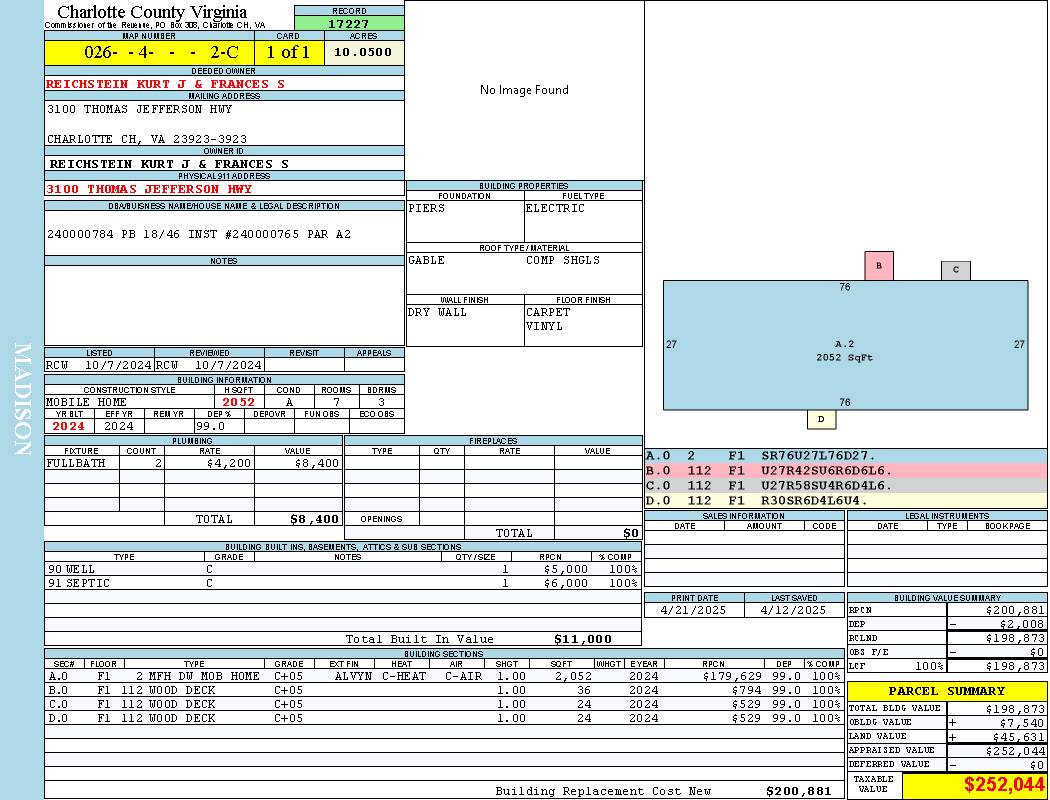1050x800 pixels.
Task: Click roof material COMP SHGLS
Action: [562, 260]
